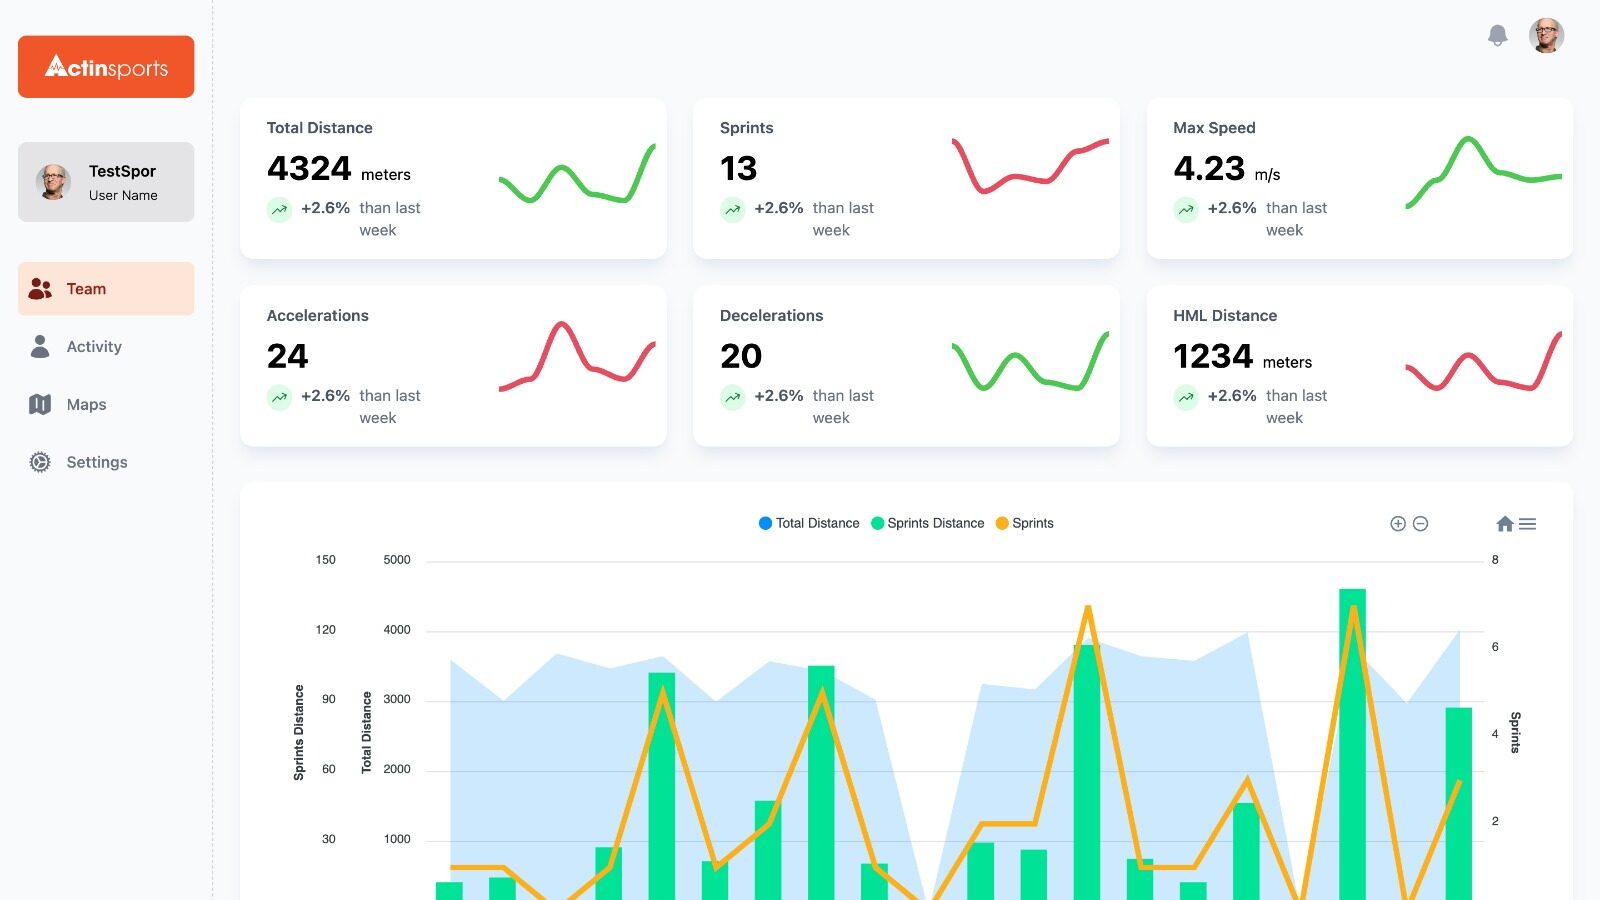Click the Total Distance card title
1600x900 pixels.
click(320, 128)
